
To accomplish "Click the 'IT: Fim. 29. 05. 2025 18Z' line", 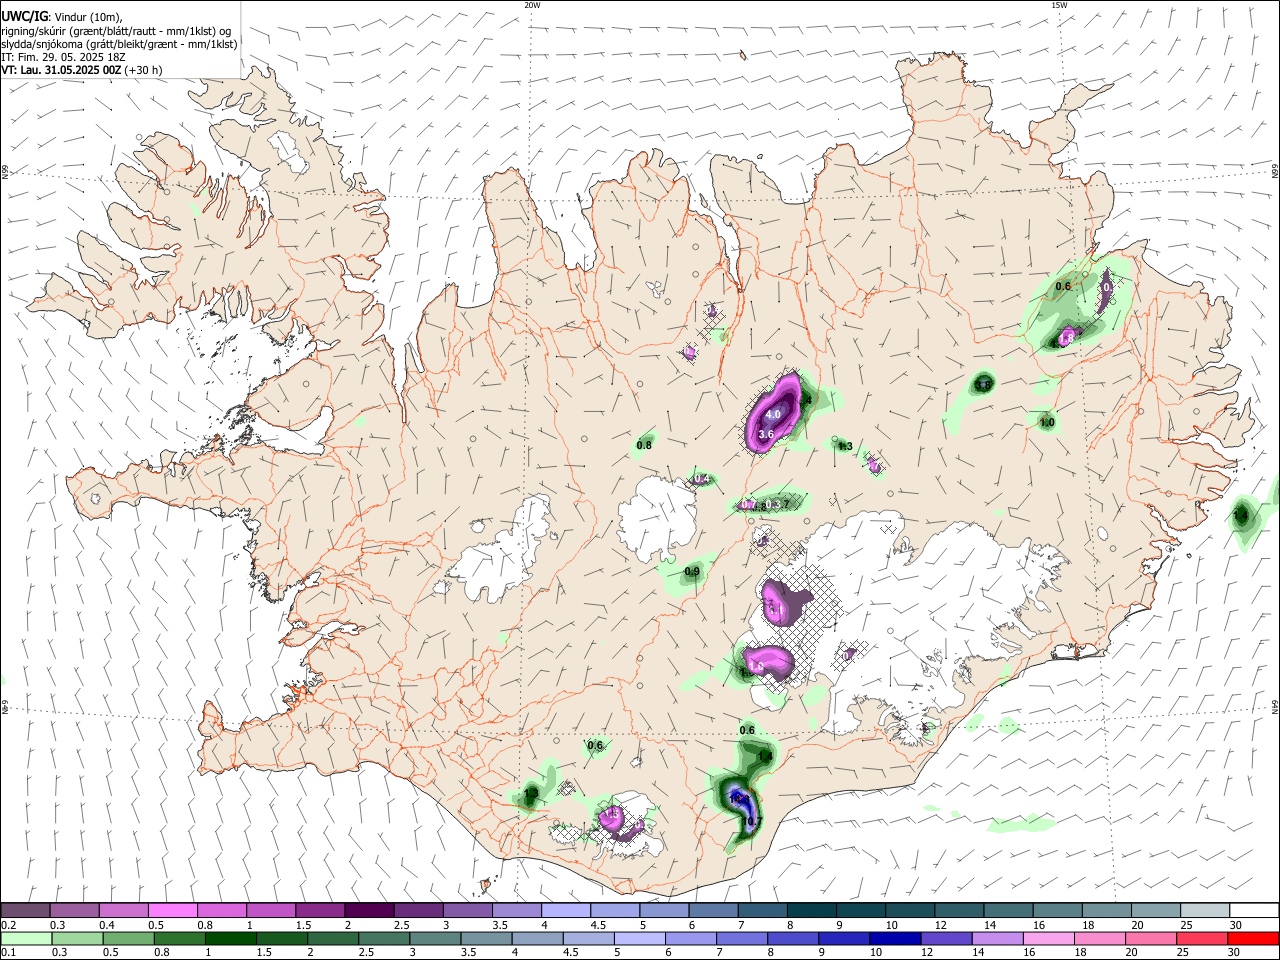I will point(63,57).
